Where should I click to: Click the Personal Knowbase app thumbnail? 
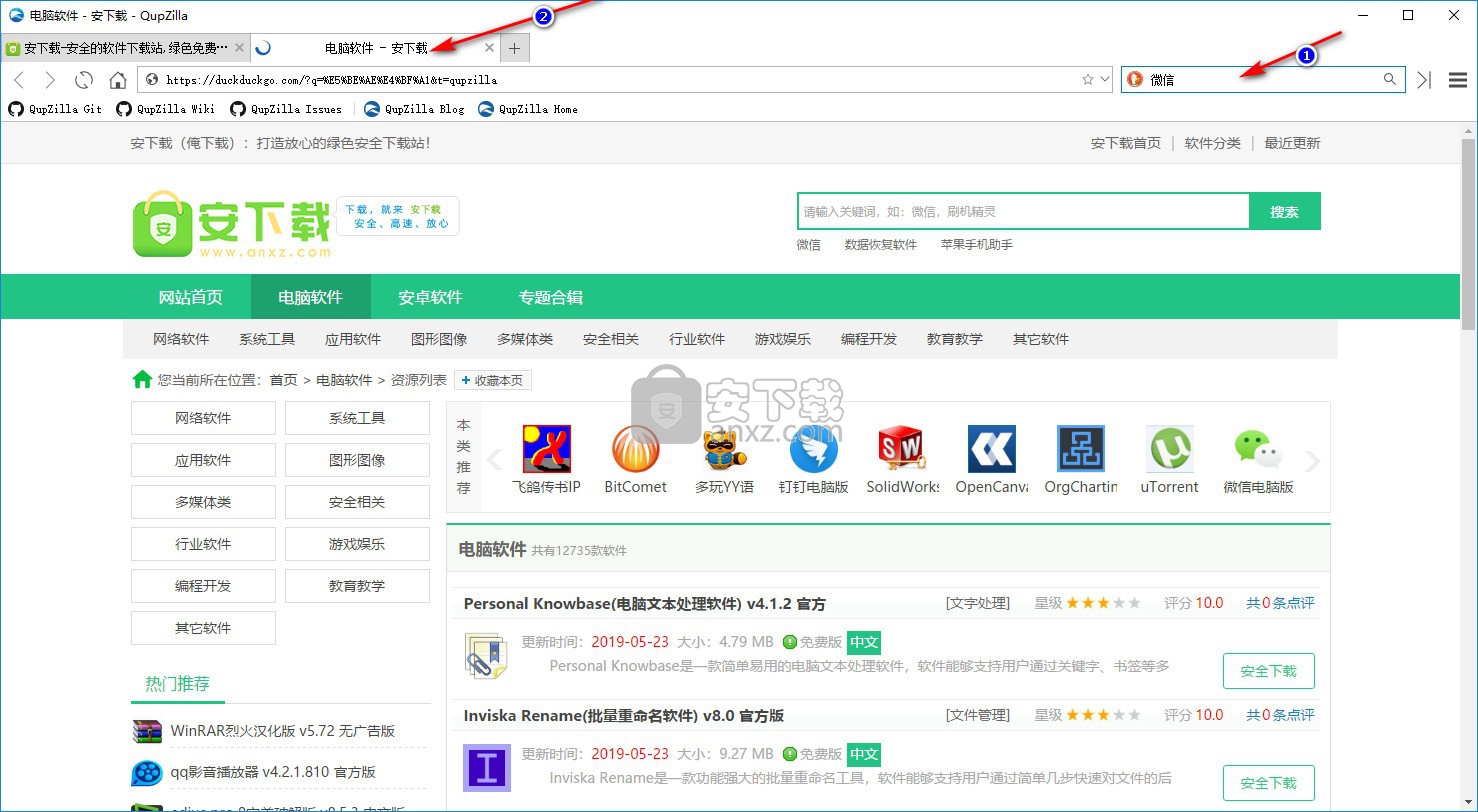tap(487, 657)
